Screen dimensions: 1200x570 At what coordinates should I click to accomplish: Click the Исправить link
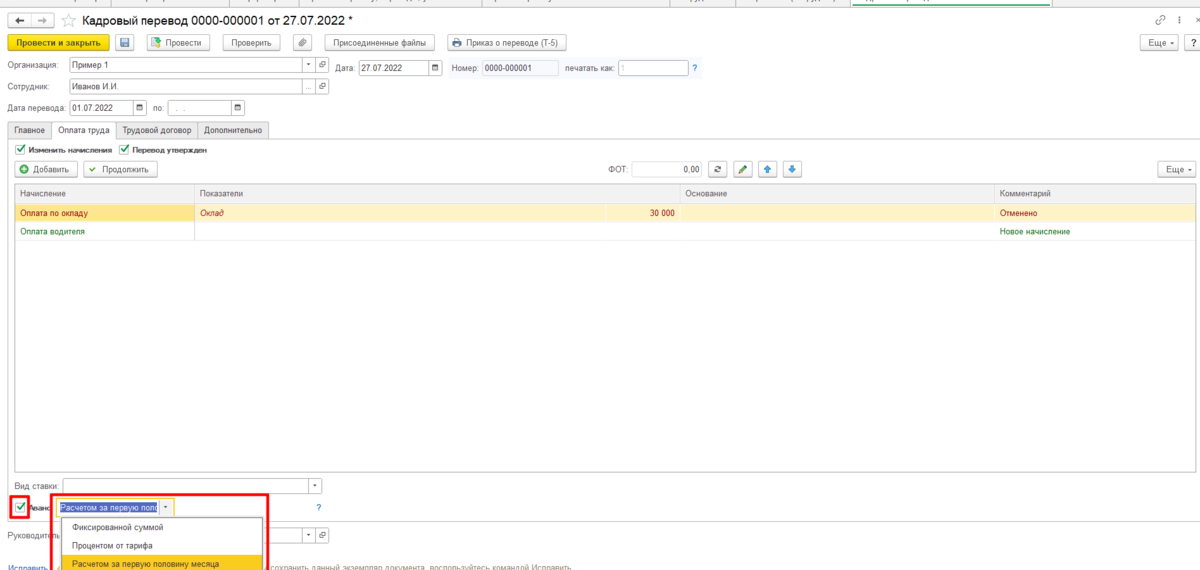coord(26,566)
